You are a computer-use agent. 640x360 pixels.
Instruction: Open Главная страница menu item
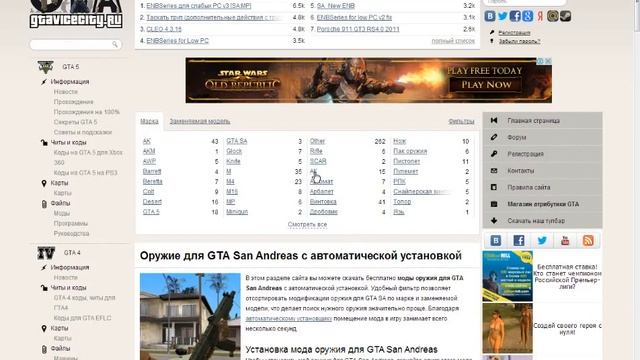[542, 120]
